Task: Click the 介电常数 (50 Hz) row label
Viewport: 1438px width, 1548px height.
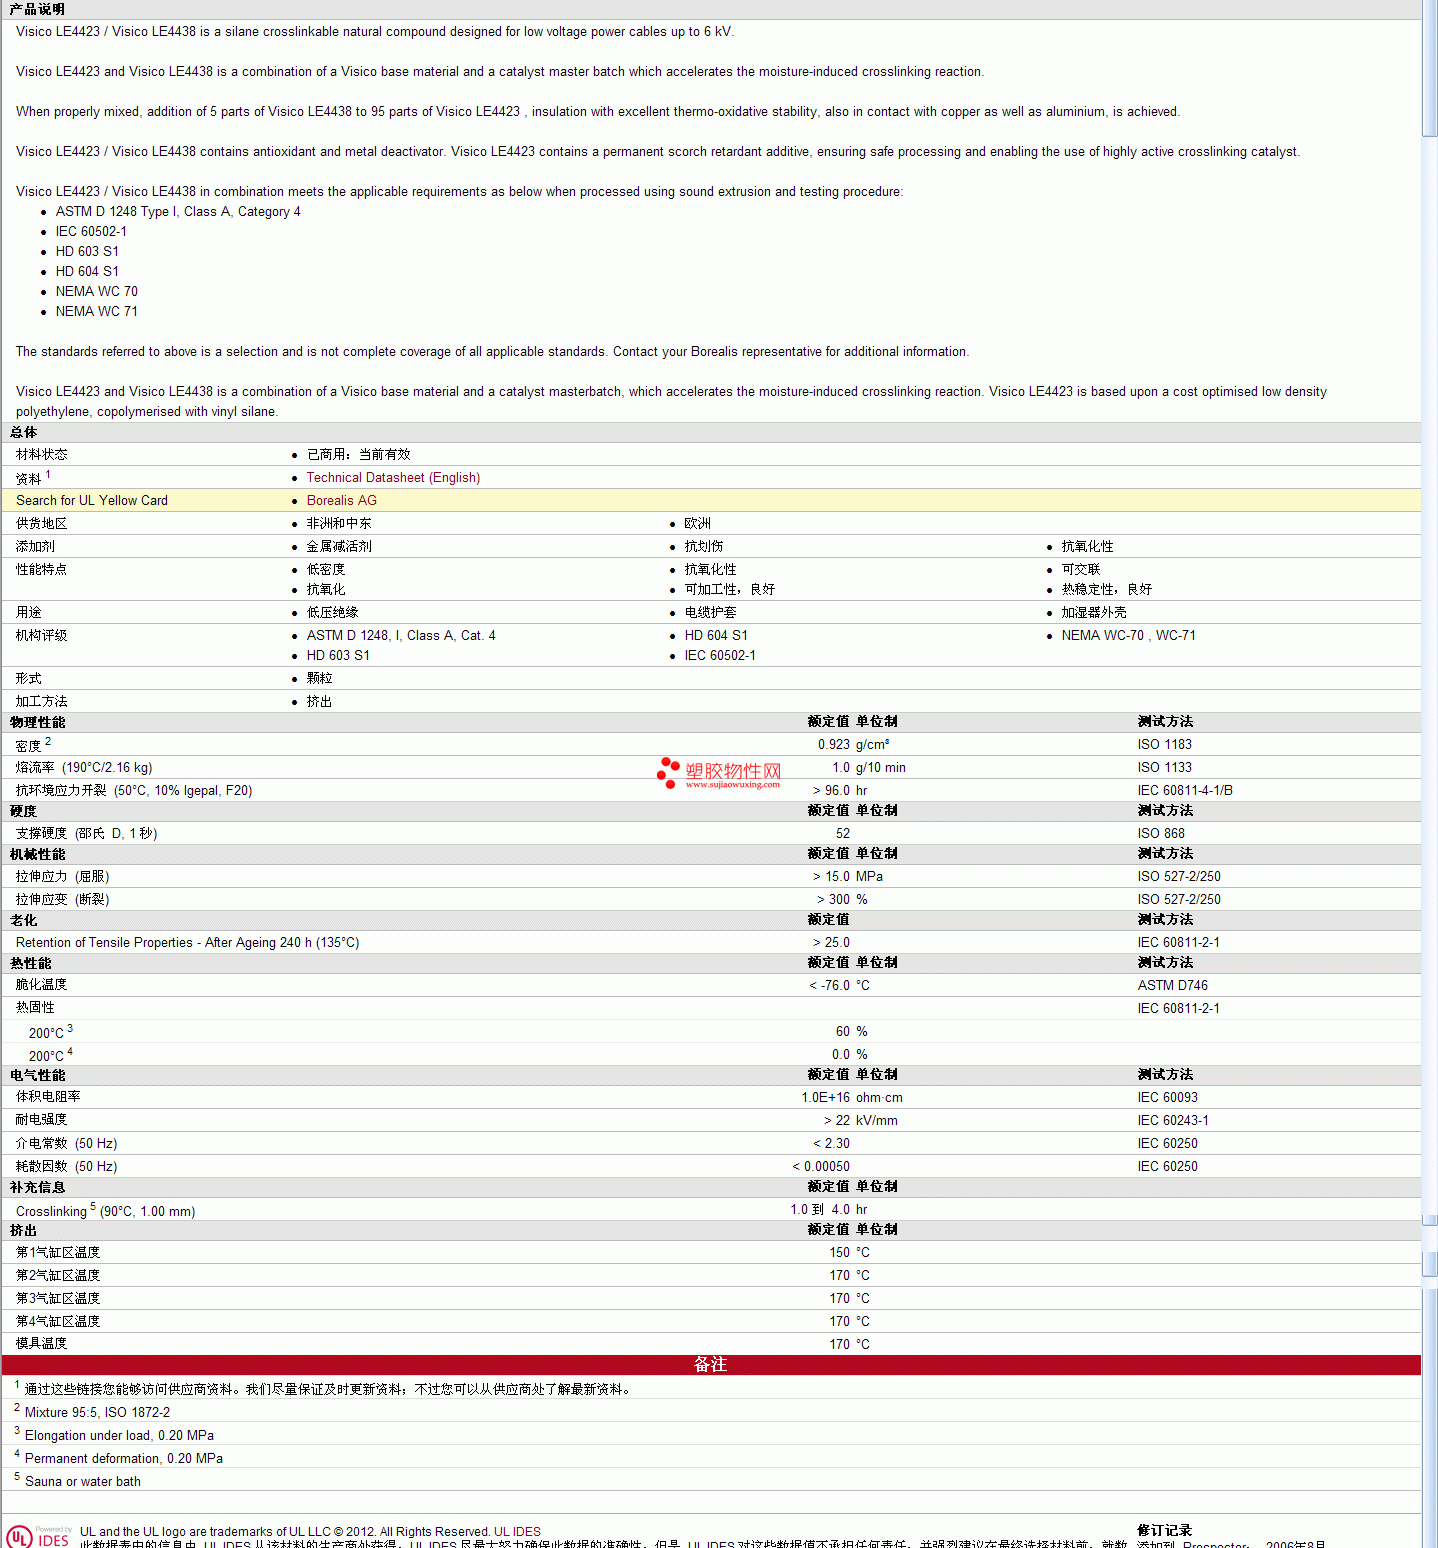Action: click(x=66, y=1144)
